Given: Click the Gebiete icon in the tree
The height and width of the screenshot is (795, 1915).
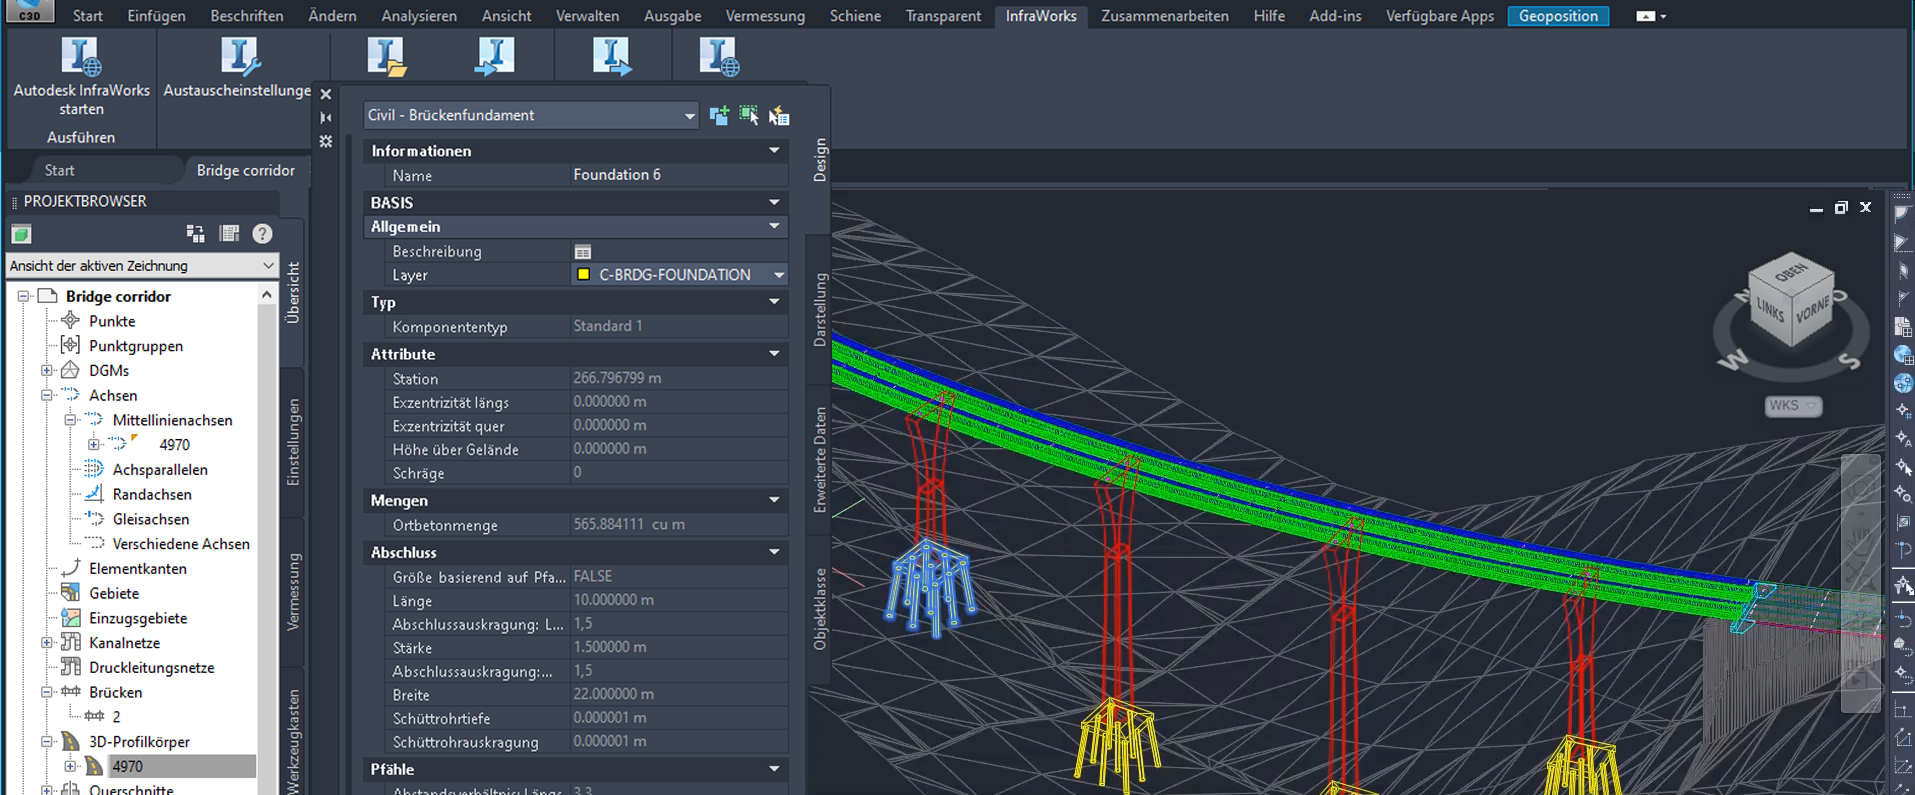Looking at the screenshot, I should tap(70, 593).
